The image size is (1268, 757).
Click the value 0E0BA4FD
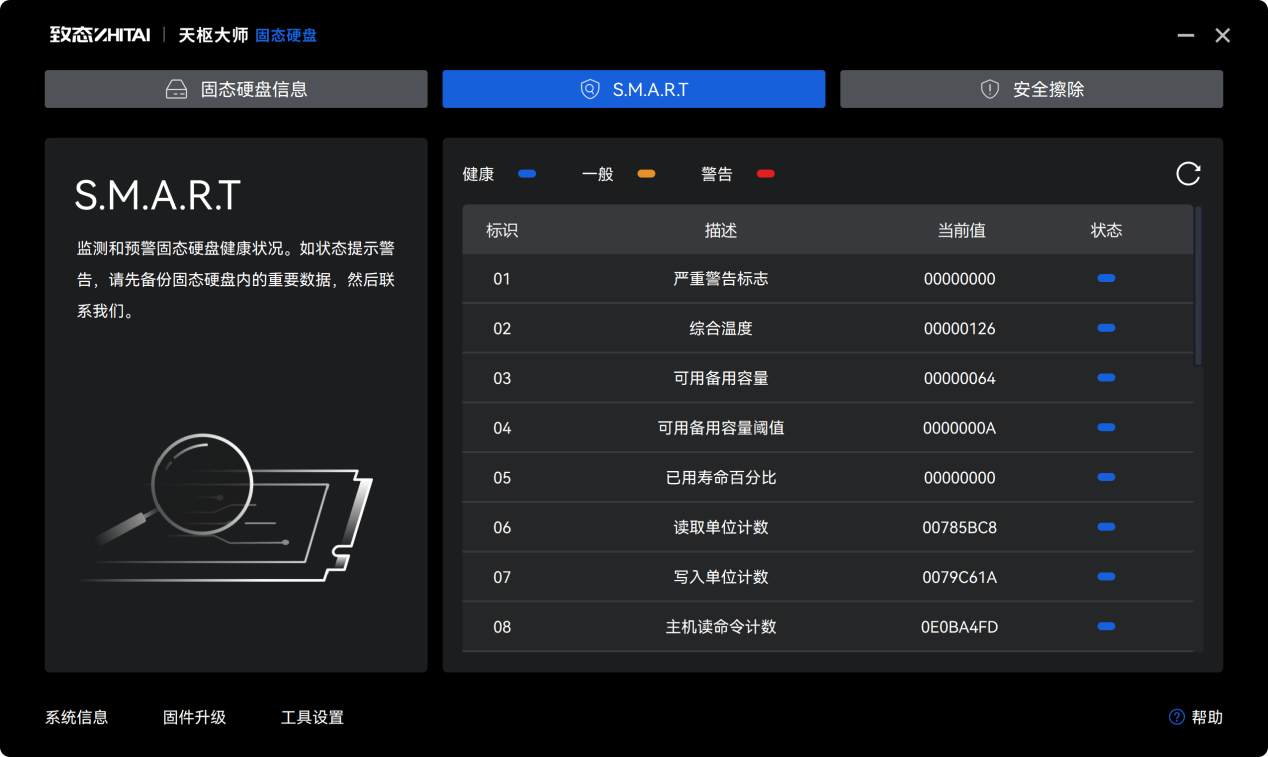pyautogui.click(x=960, y=627)
